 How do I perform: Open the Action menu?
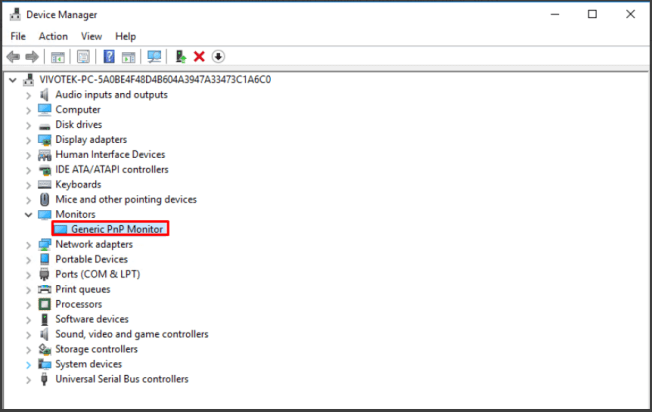pyautogui.click(x=53, y=36)
